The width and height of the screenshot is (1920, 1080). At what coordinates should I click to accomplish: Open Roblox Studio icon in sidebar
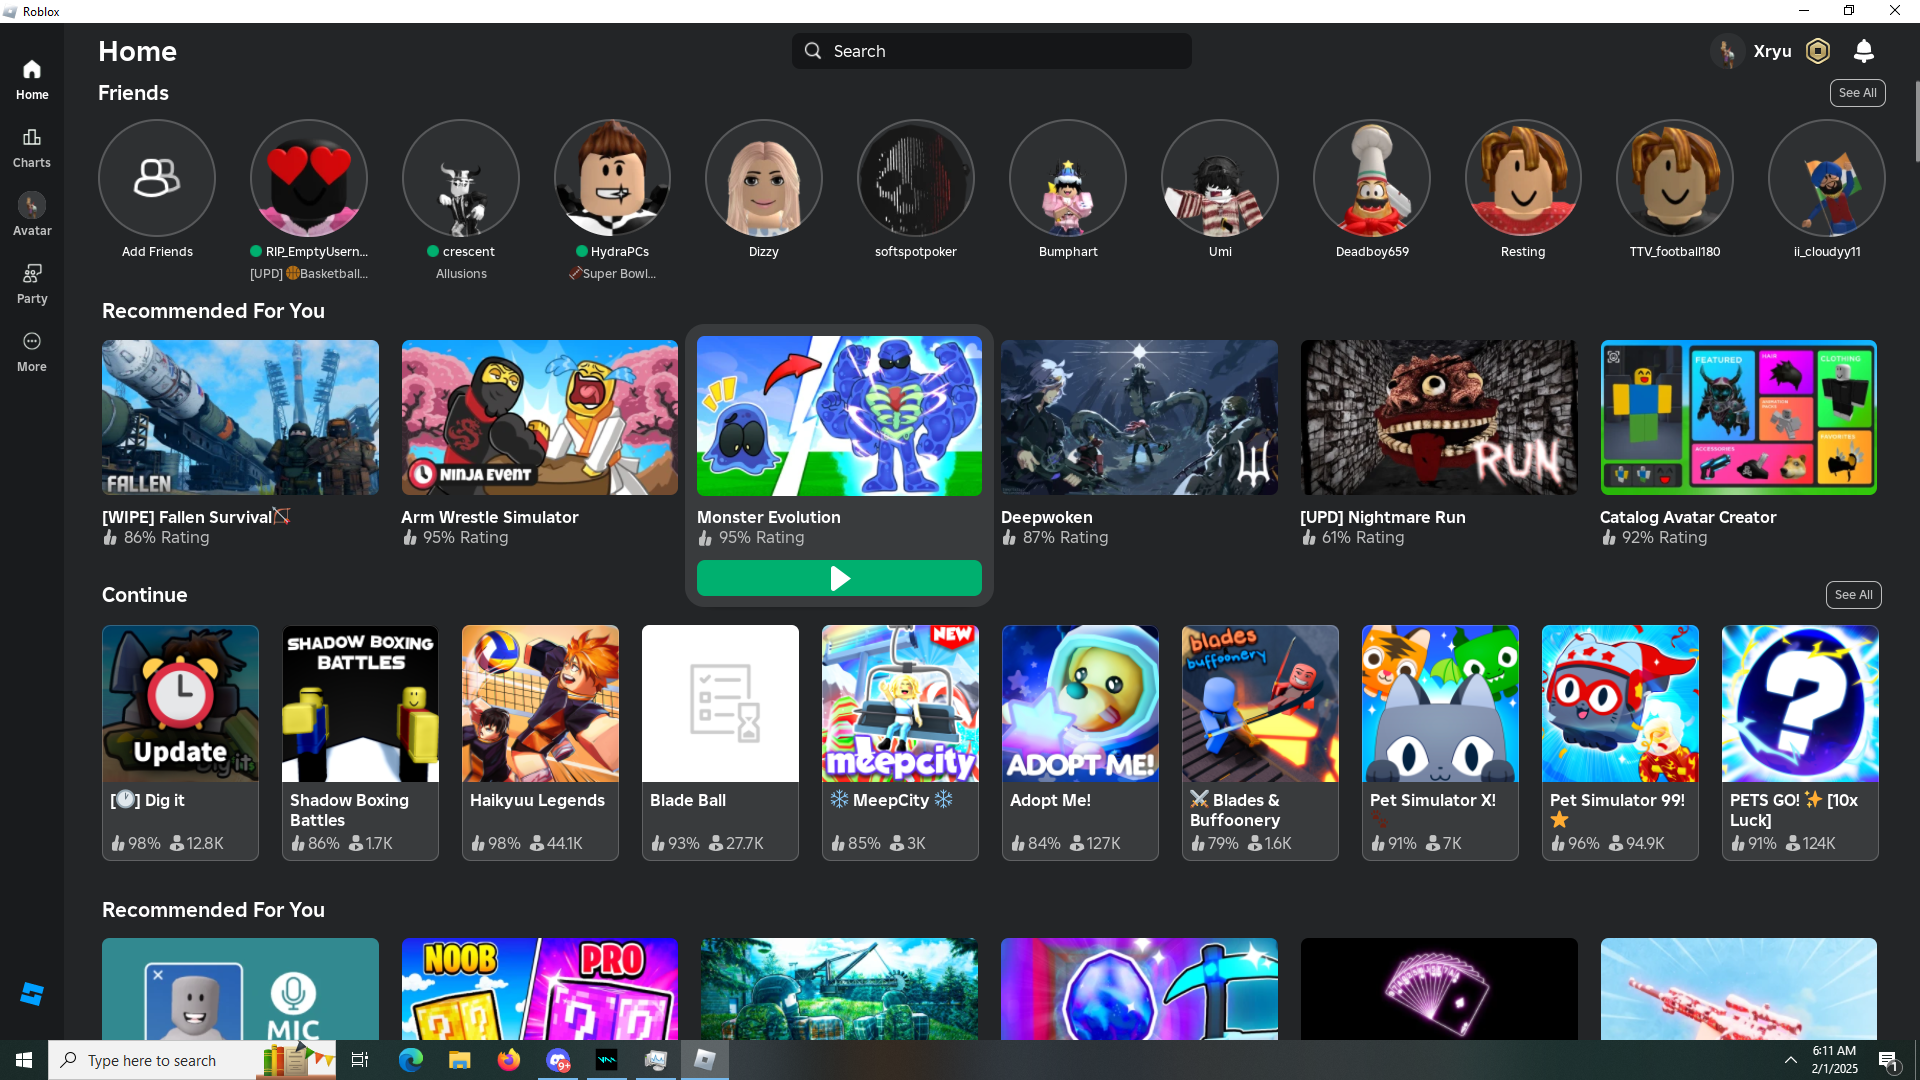[x=32, y=994]
